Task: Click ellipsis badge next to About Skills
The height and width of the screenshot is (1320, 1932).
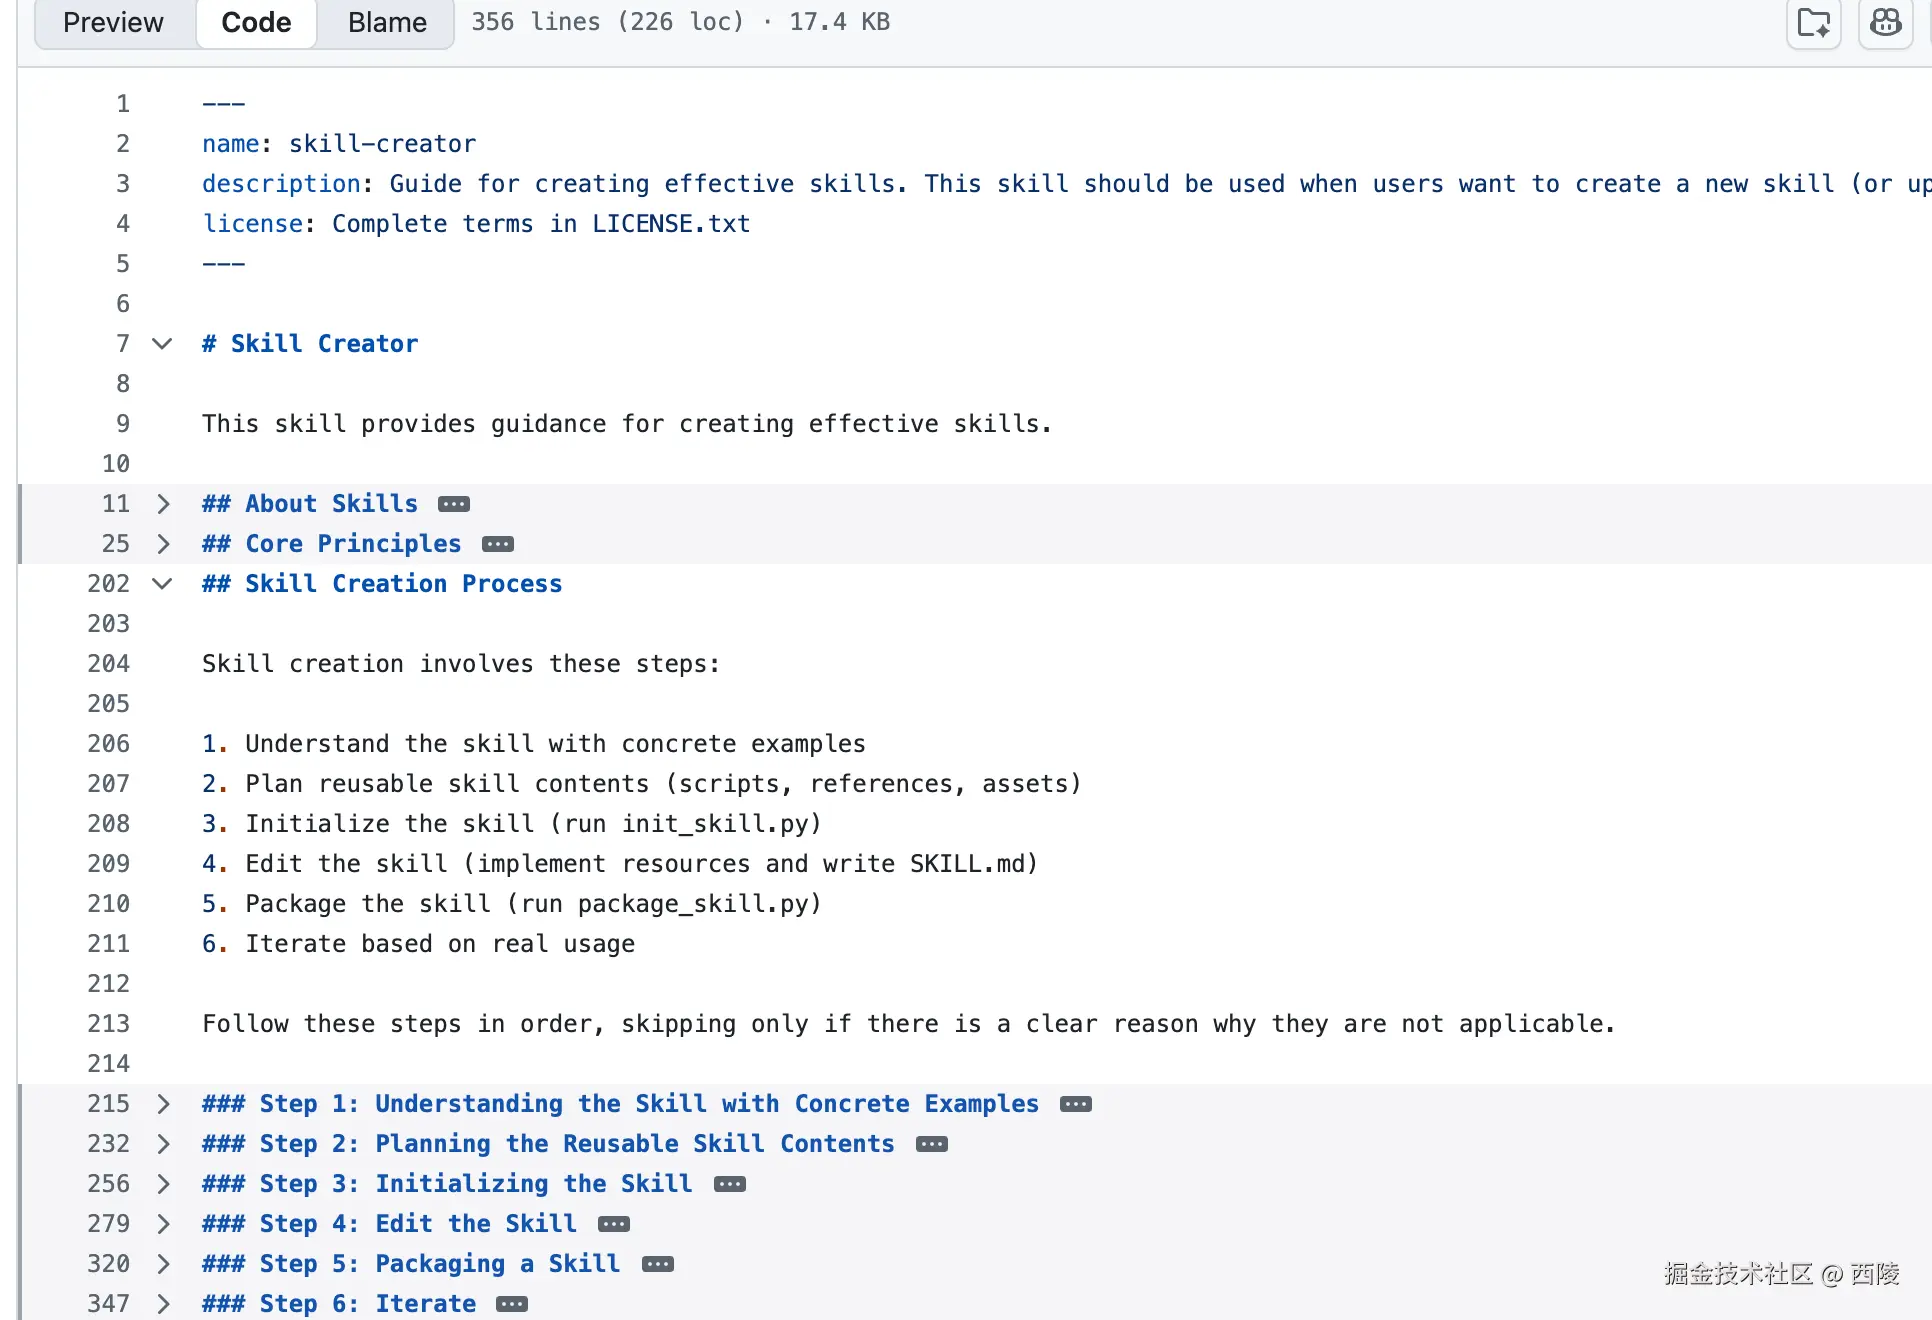Action: [x=454, y=504]
